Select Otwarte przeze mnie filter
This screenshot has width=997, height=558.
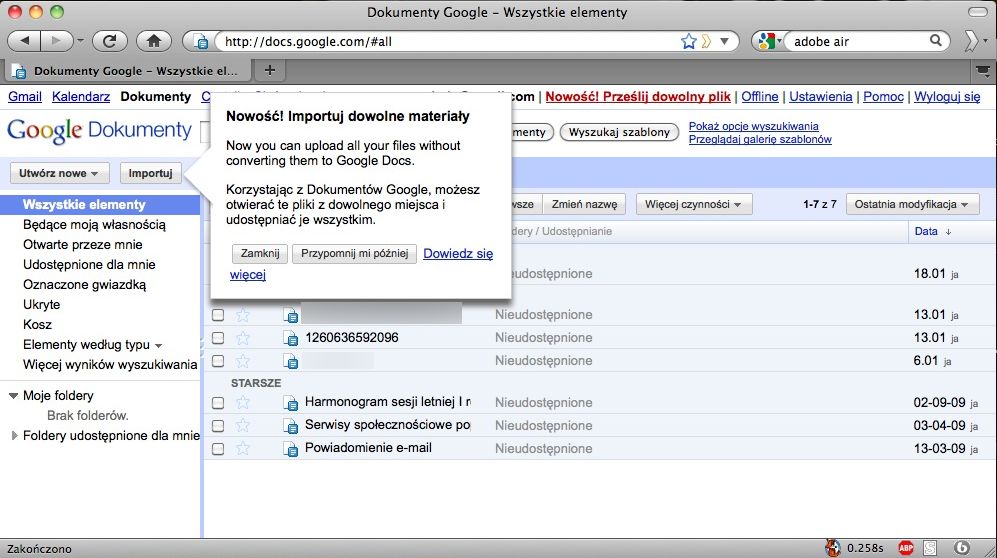(x=83, y=245)
